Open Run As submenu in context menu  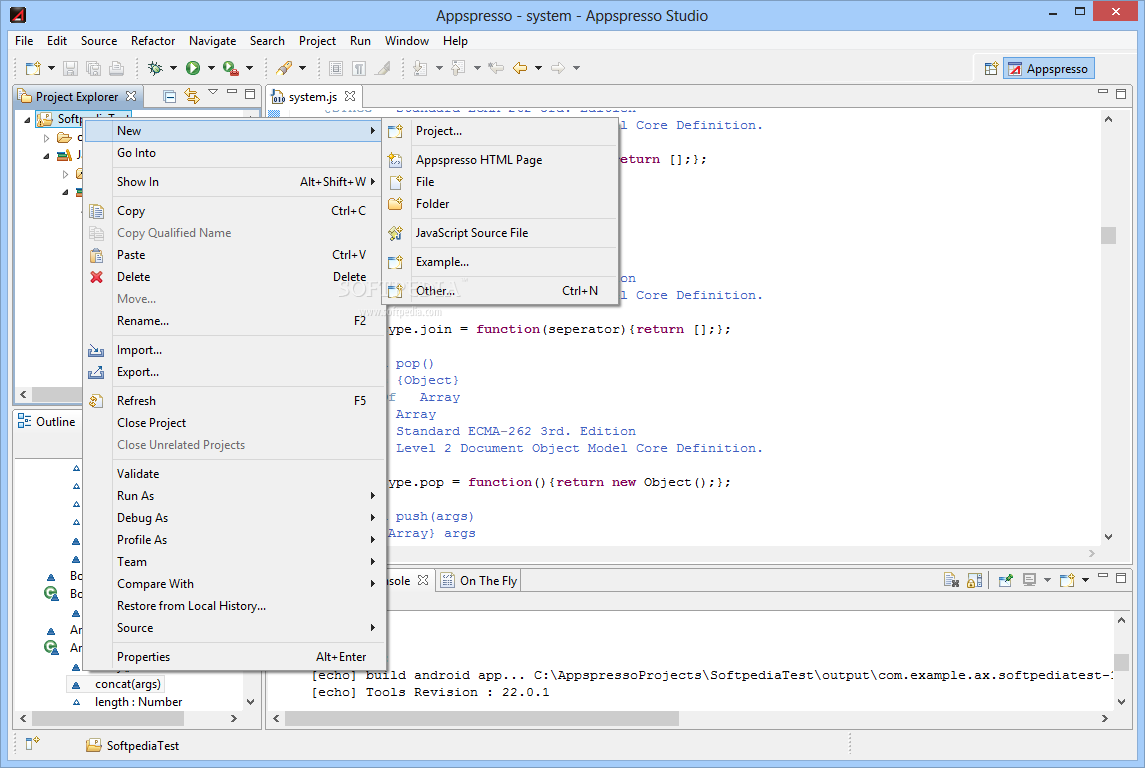pos(234,496)
